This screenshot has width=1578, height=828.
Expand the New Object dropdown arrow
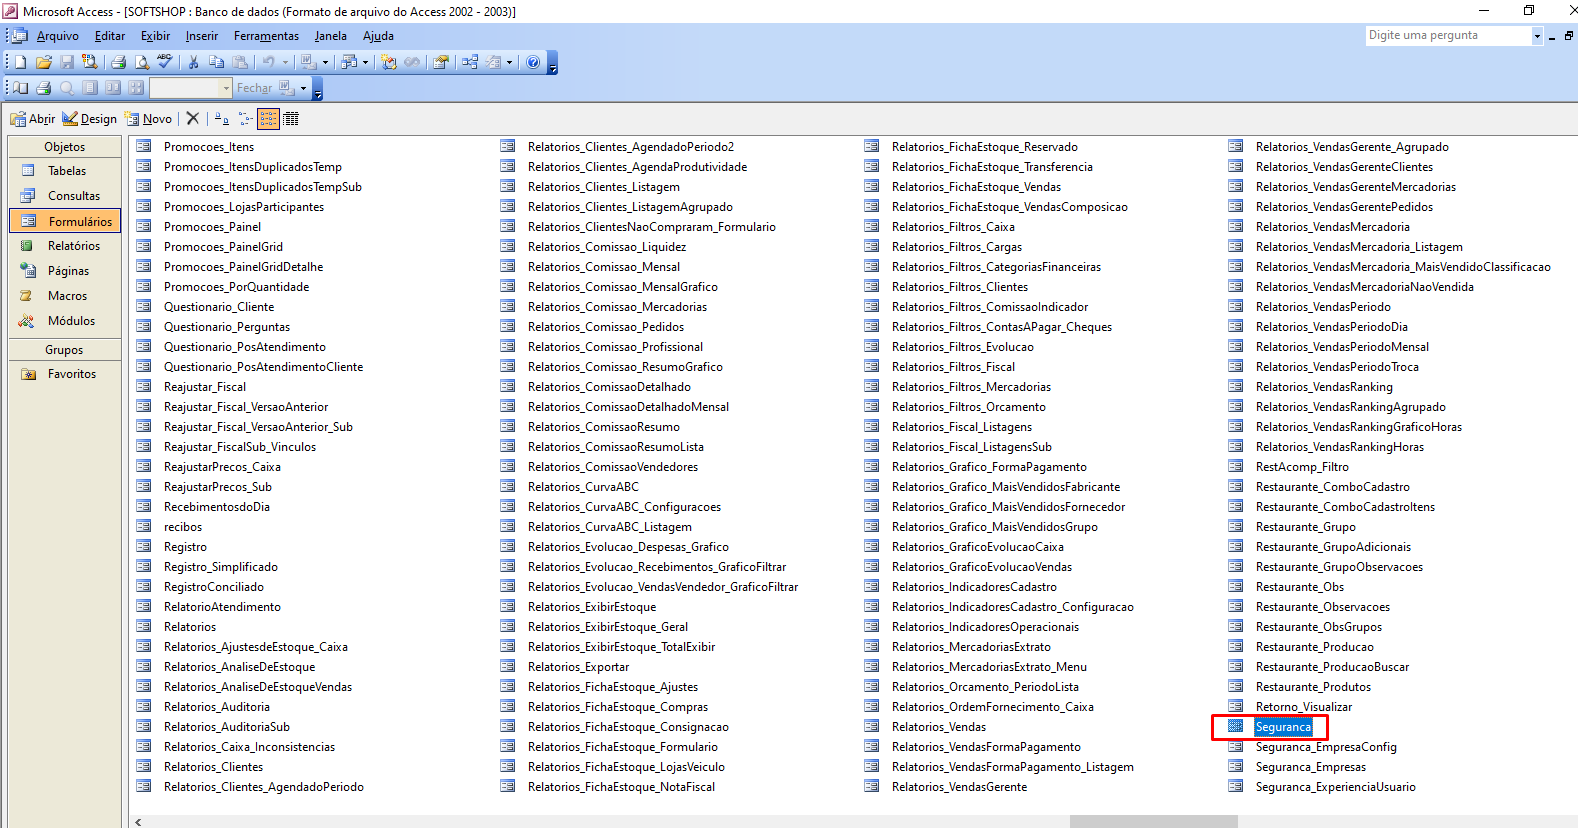[x=509, y=62]
